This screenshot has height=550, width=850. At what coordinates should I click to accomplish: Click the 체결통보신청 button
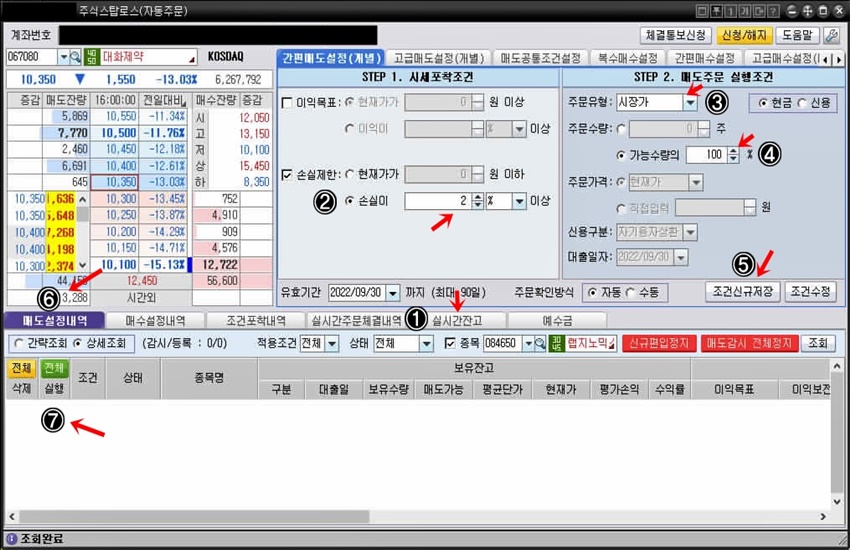(x=675, y=36)
